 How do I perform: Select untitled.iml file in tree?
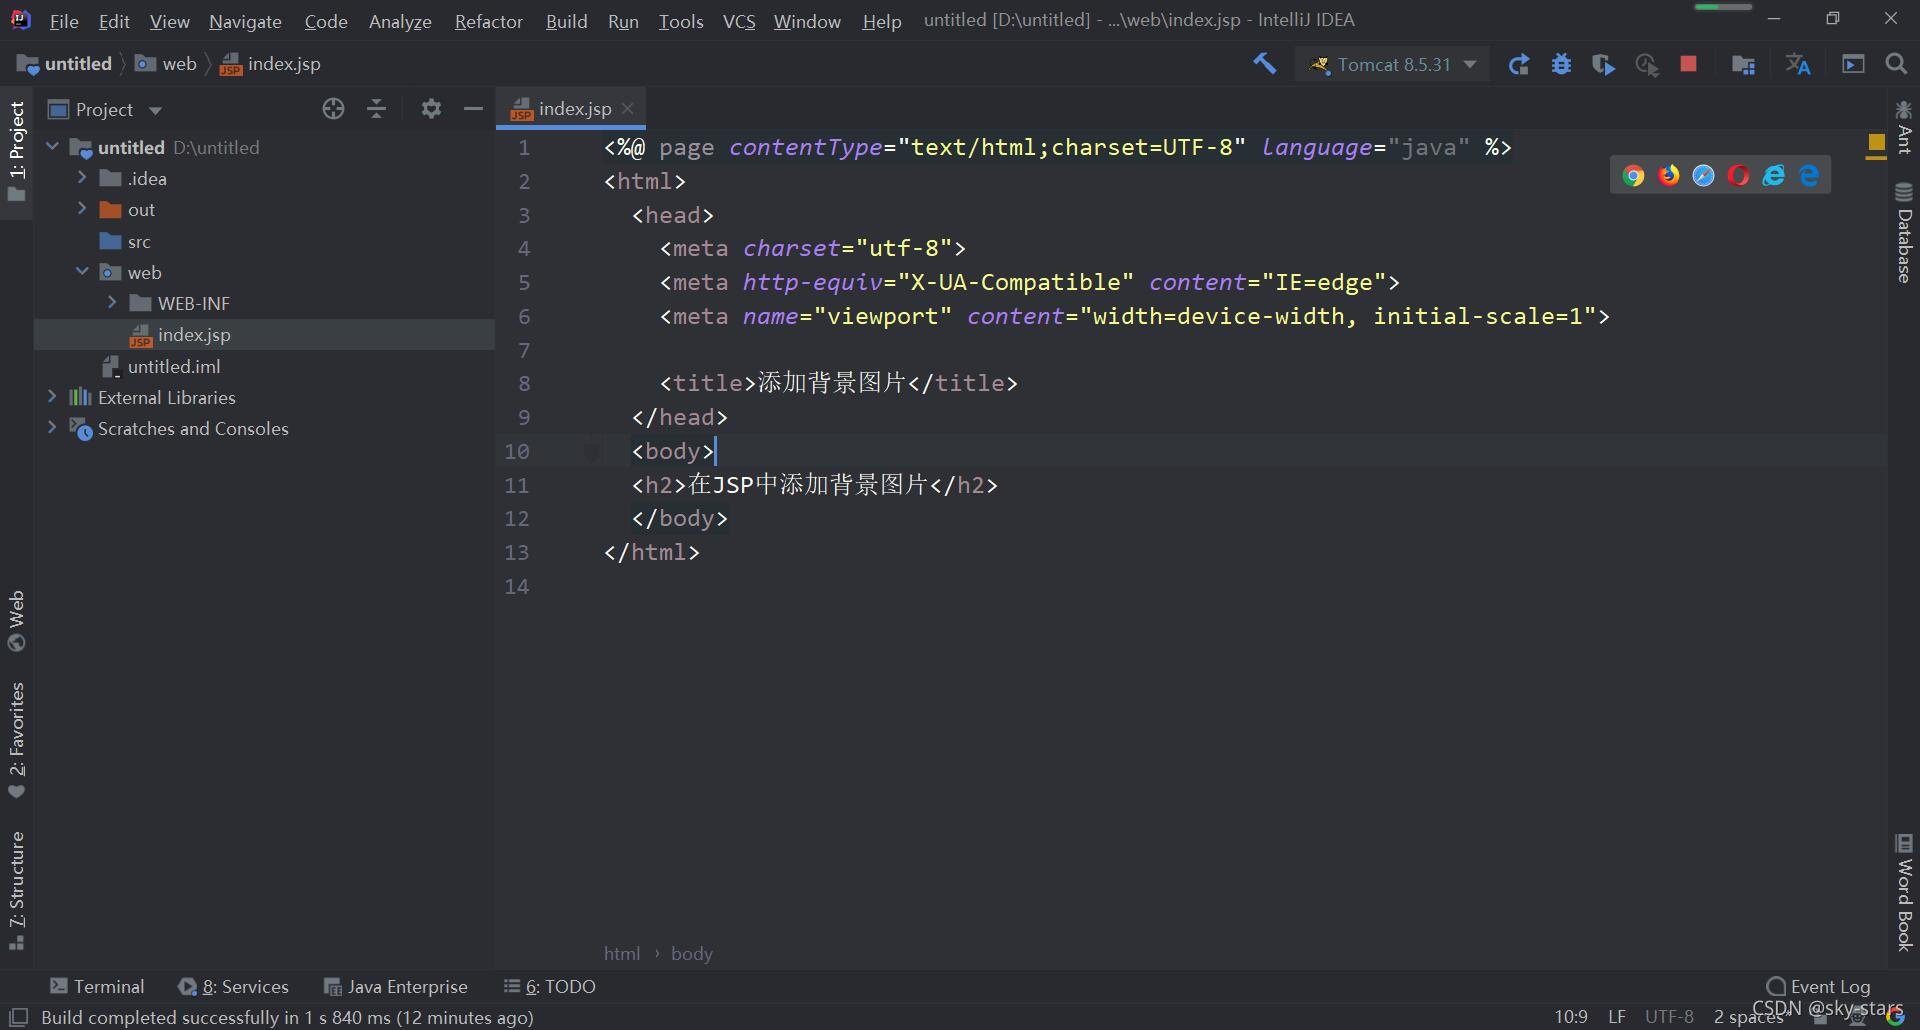174,366
